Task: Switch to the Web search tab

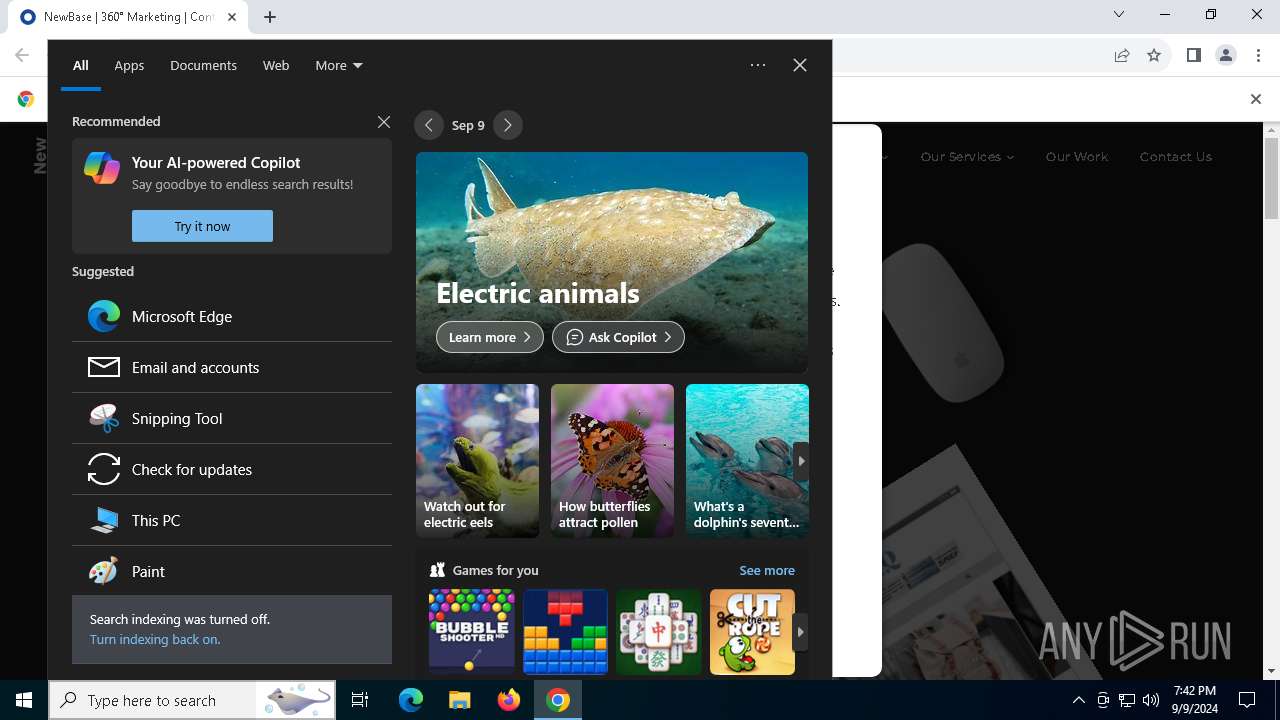Action: pos(276,65)
